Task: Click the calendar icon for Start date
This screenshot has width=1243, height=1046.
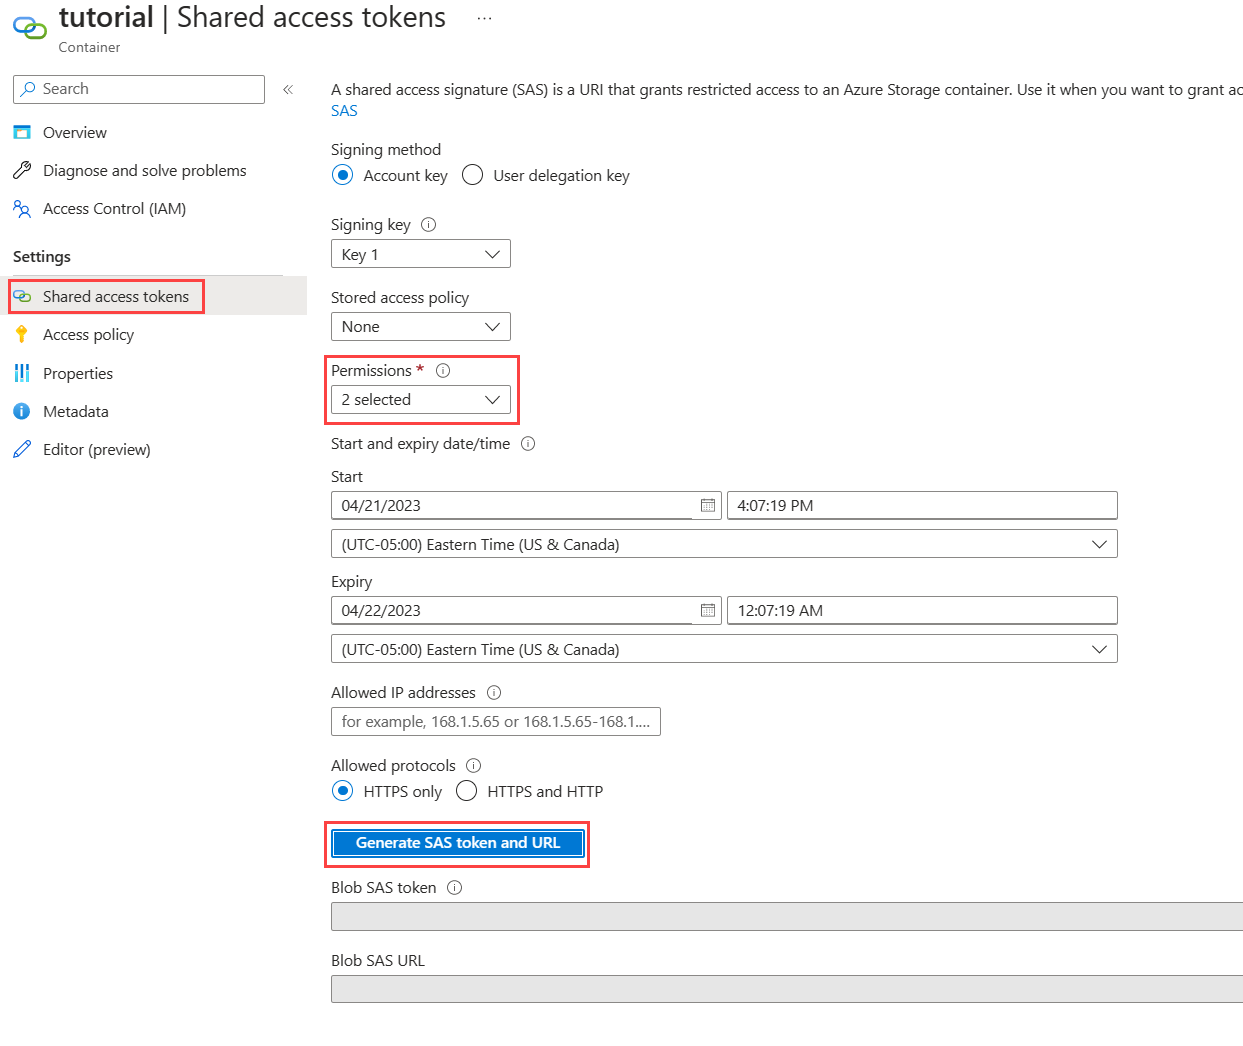Action: pos(707,505)
